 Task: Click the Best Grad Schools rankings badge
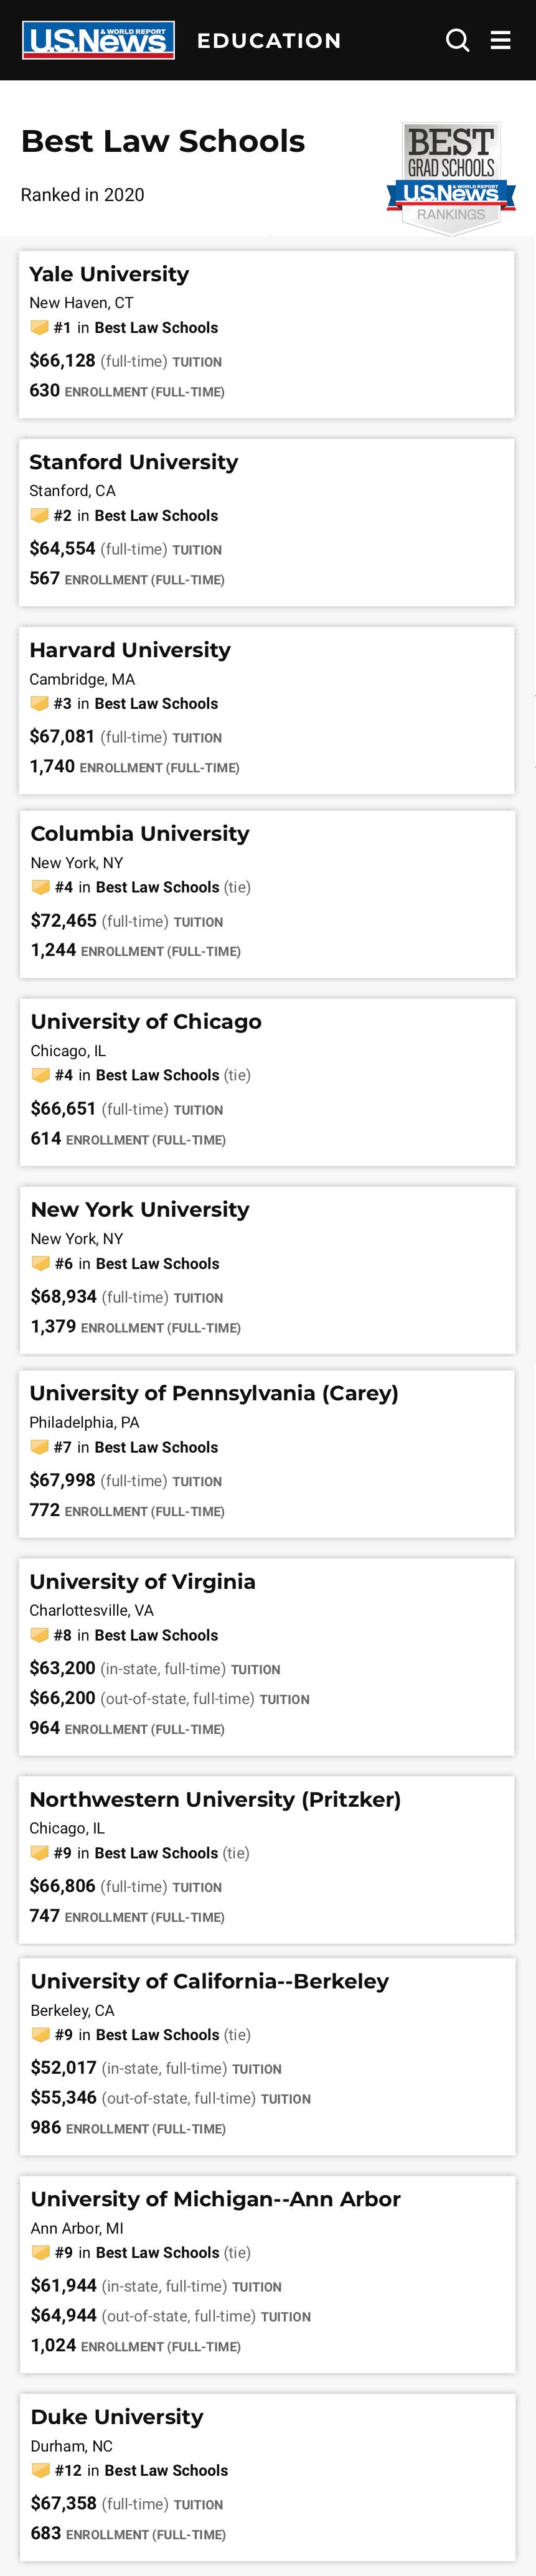click(451, 179)
